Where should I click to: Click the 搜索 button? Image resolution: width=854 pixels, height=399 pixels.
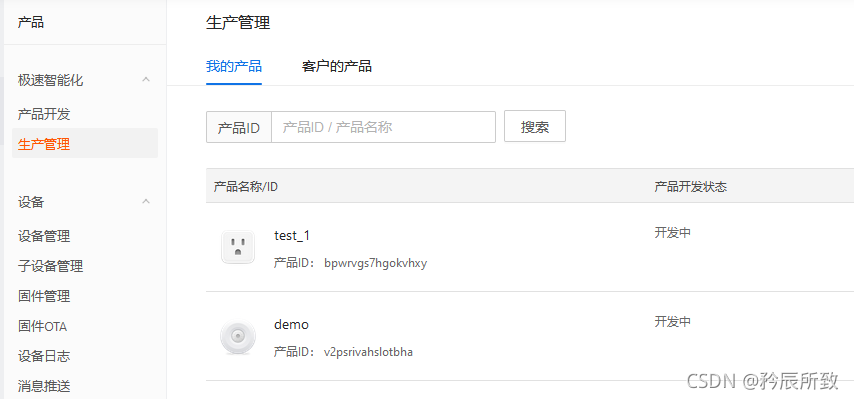coord(535,126)
